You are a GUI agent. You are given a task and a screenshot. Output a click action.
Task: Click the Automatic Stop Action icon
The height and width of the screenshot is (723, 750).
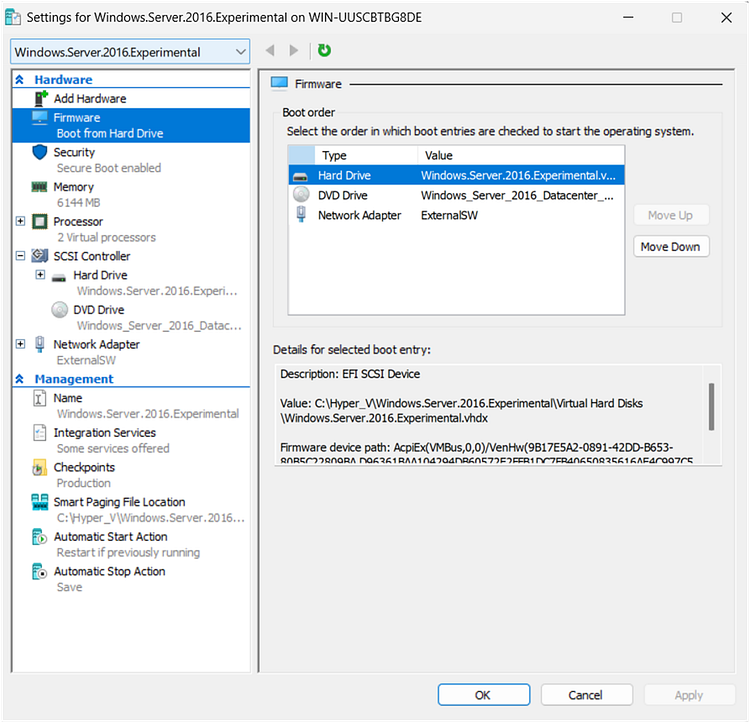pos(40,571)
